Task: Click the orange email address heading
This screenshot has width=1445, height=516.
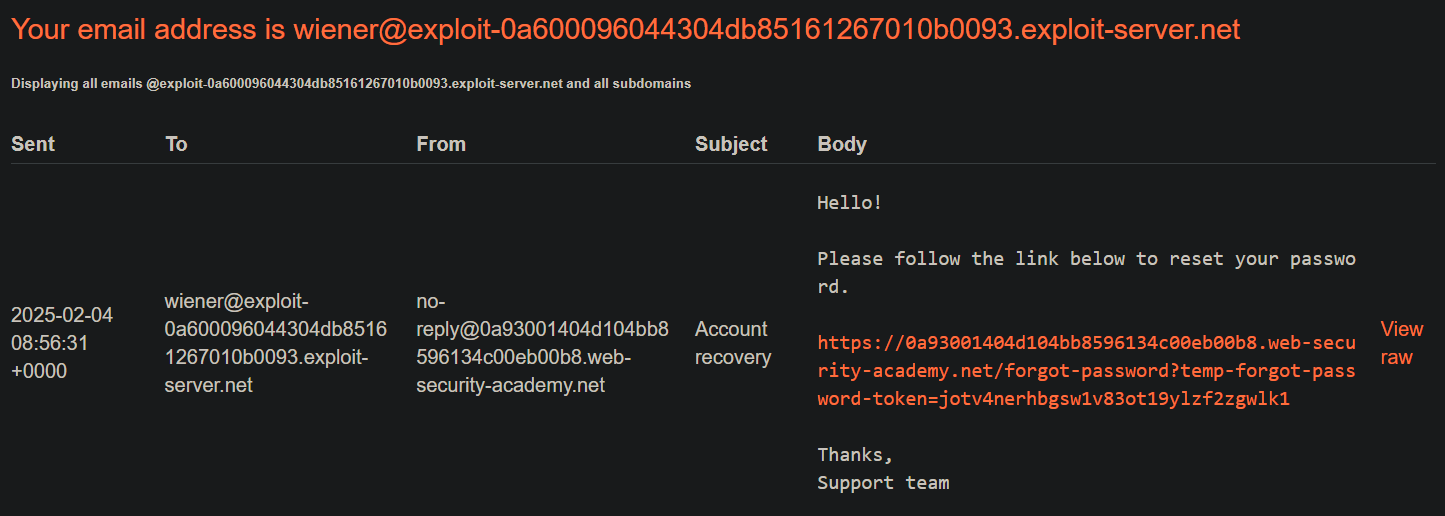Action: click(x=625, y=29)
